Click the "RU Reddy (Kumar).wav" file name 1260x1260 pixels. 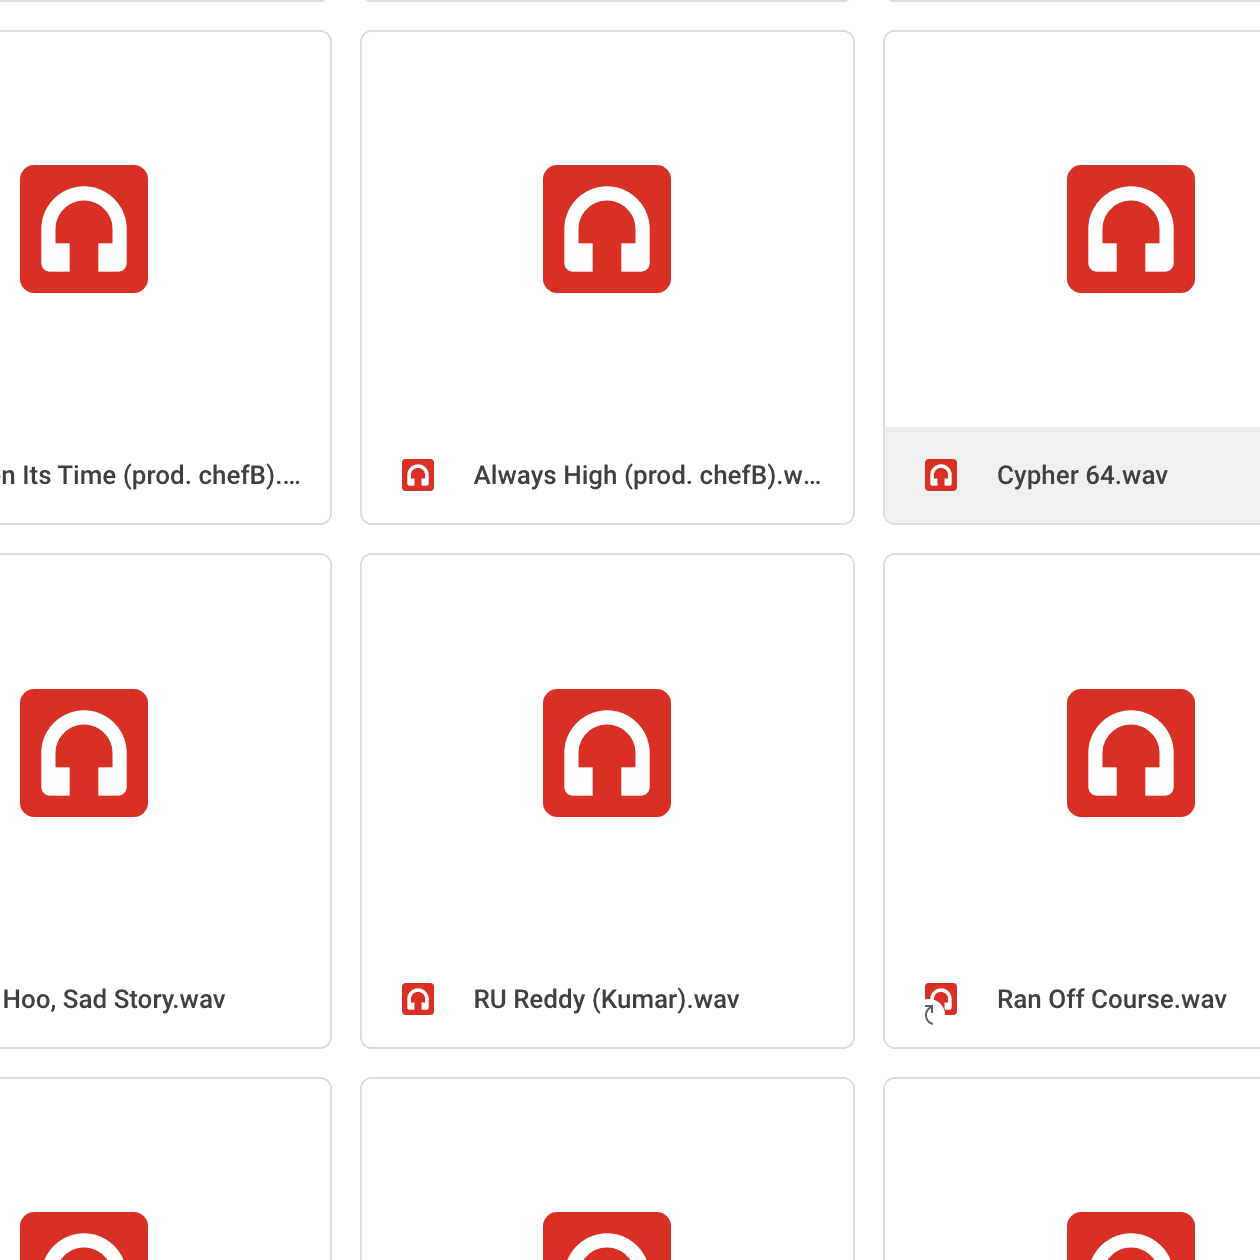606,1000
